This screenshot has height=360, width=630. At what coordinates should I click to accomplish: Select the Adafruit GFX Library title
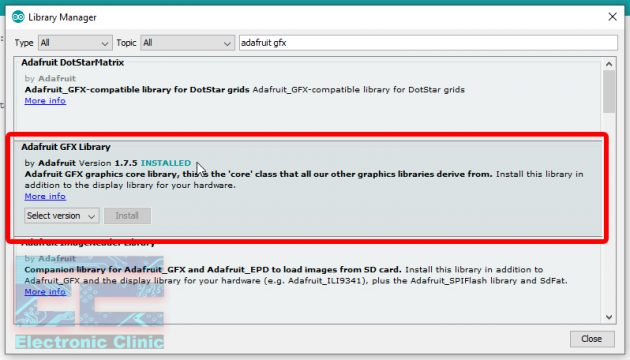66,147
